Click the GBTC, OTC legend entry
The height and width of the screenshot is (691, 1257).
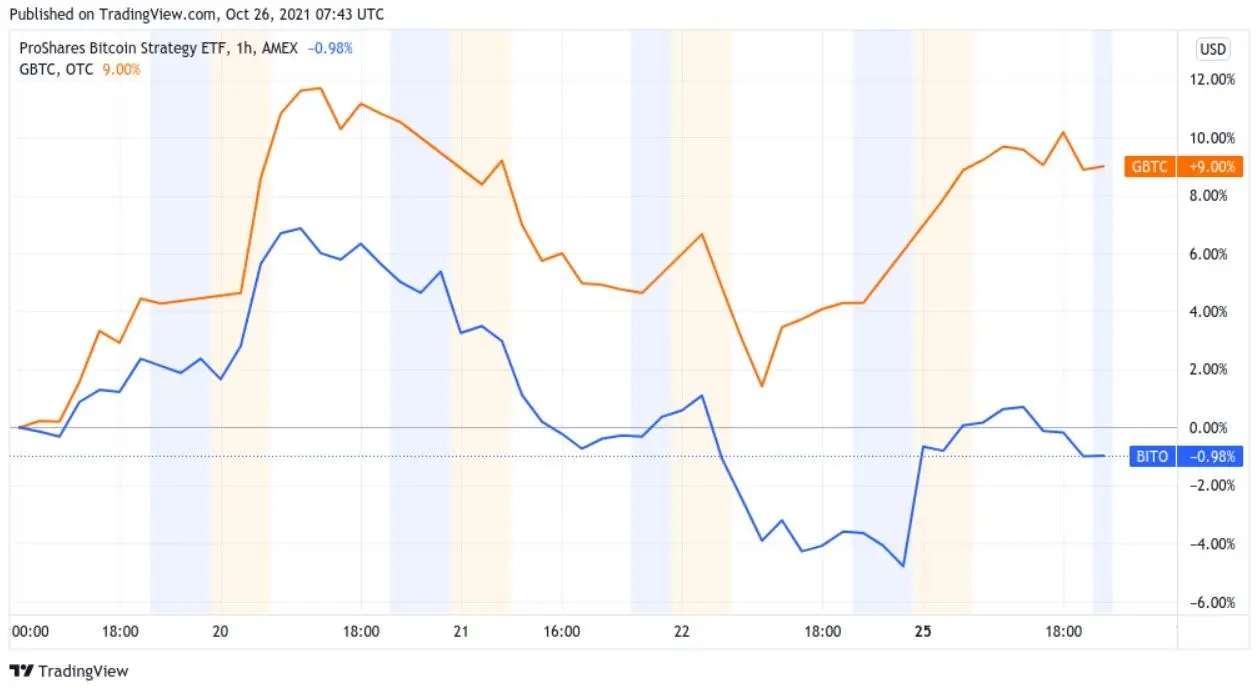57,69
